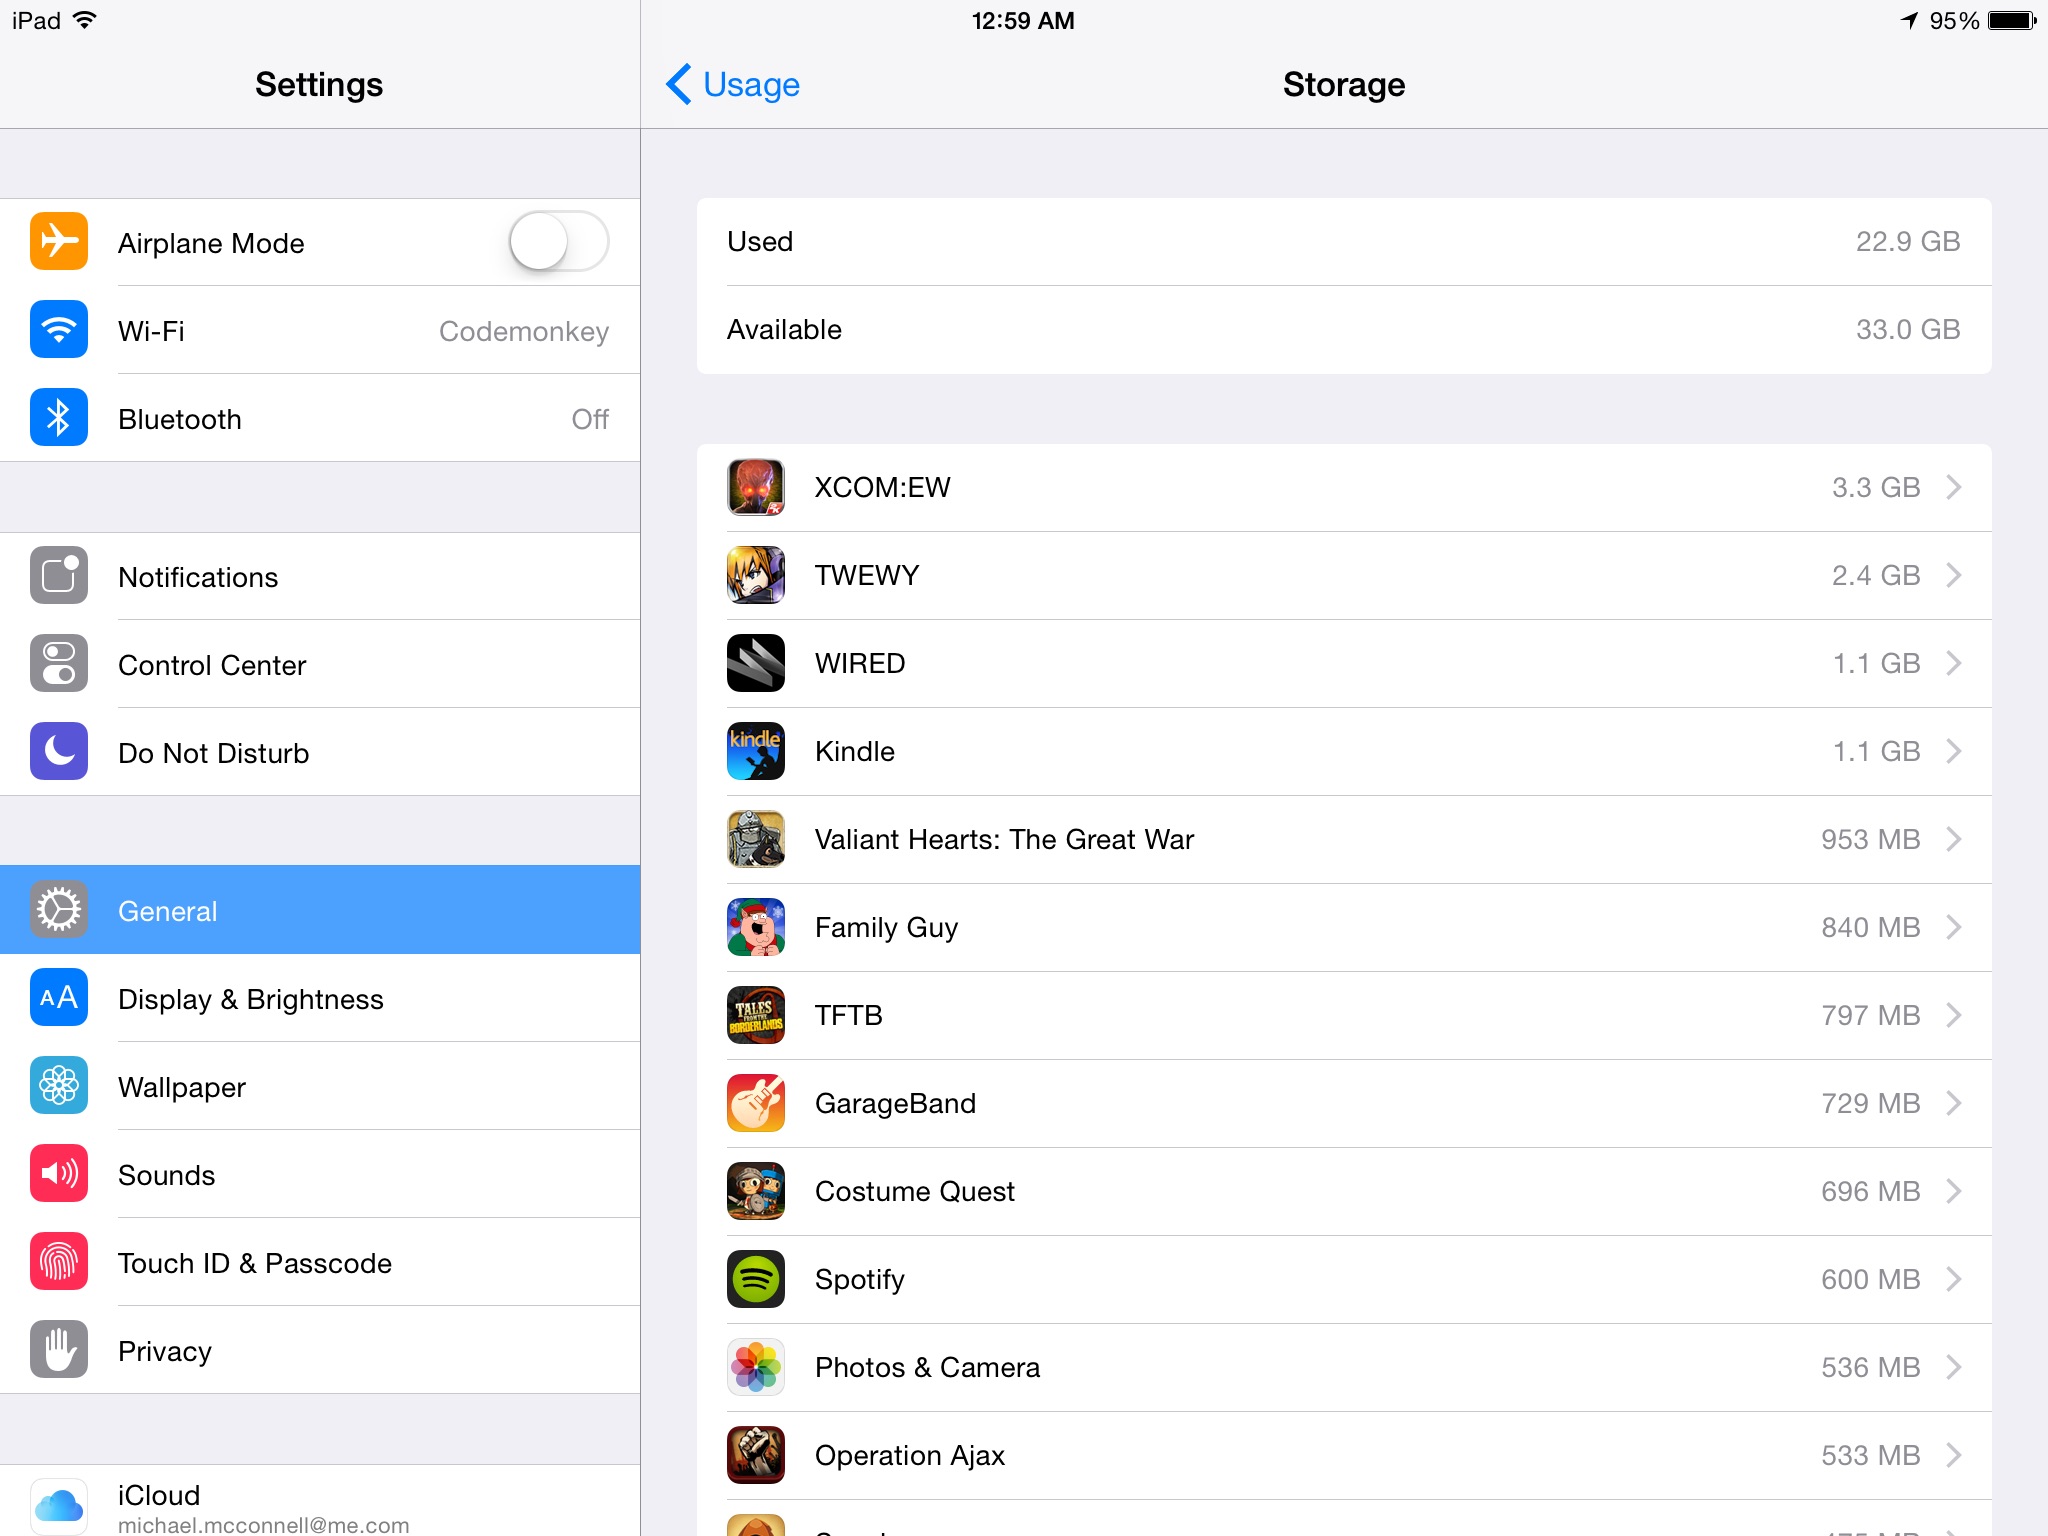Screen dimensions: 2048x1536
Task: Select the Spotify app icon
Action: (755, 1279)
